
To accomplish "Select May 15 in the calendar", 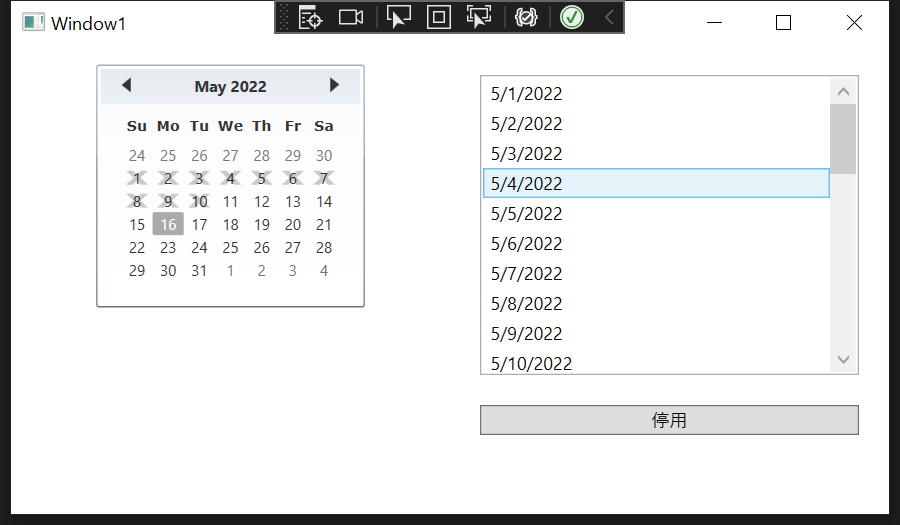I will pyautogui.click(x=137, y=224).
